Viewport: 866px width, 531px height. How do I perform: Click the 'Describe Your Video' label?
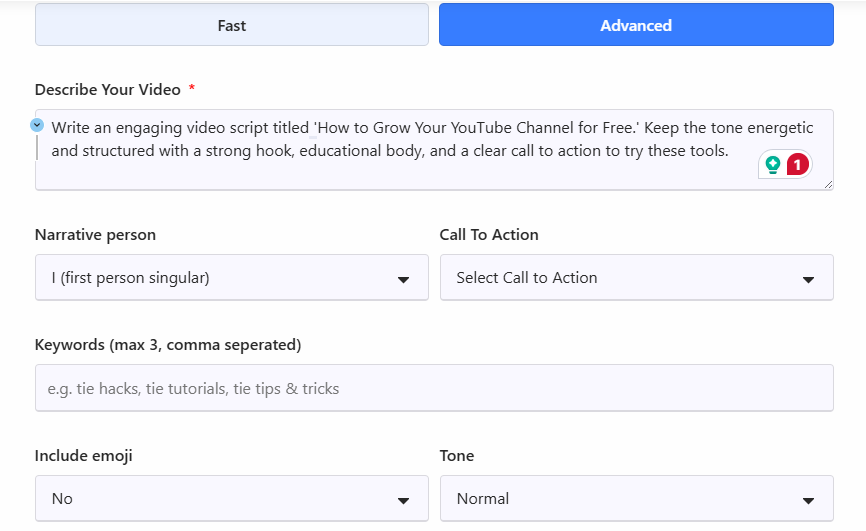(108, 90)
